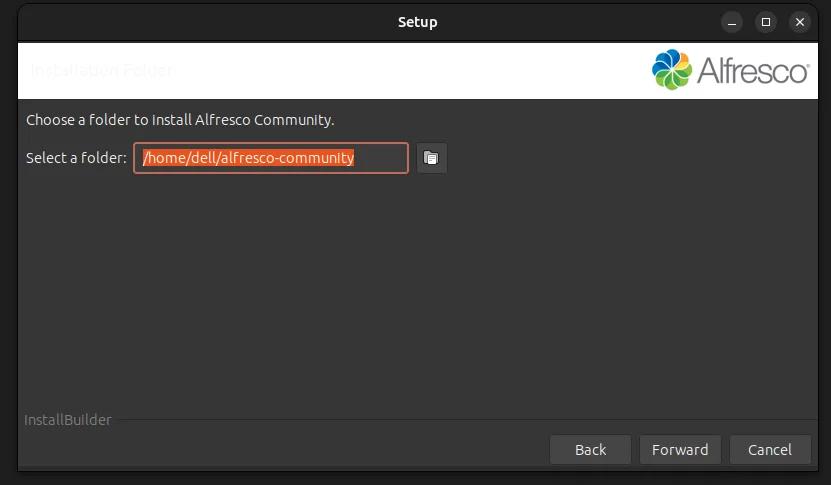This screenshot has width=831, height=485.
Task: Click the "Select a folder:" label
Action: pos(76,158)
